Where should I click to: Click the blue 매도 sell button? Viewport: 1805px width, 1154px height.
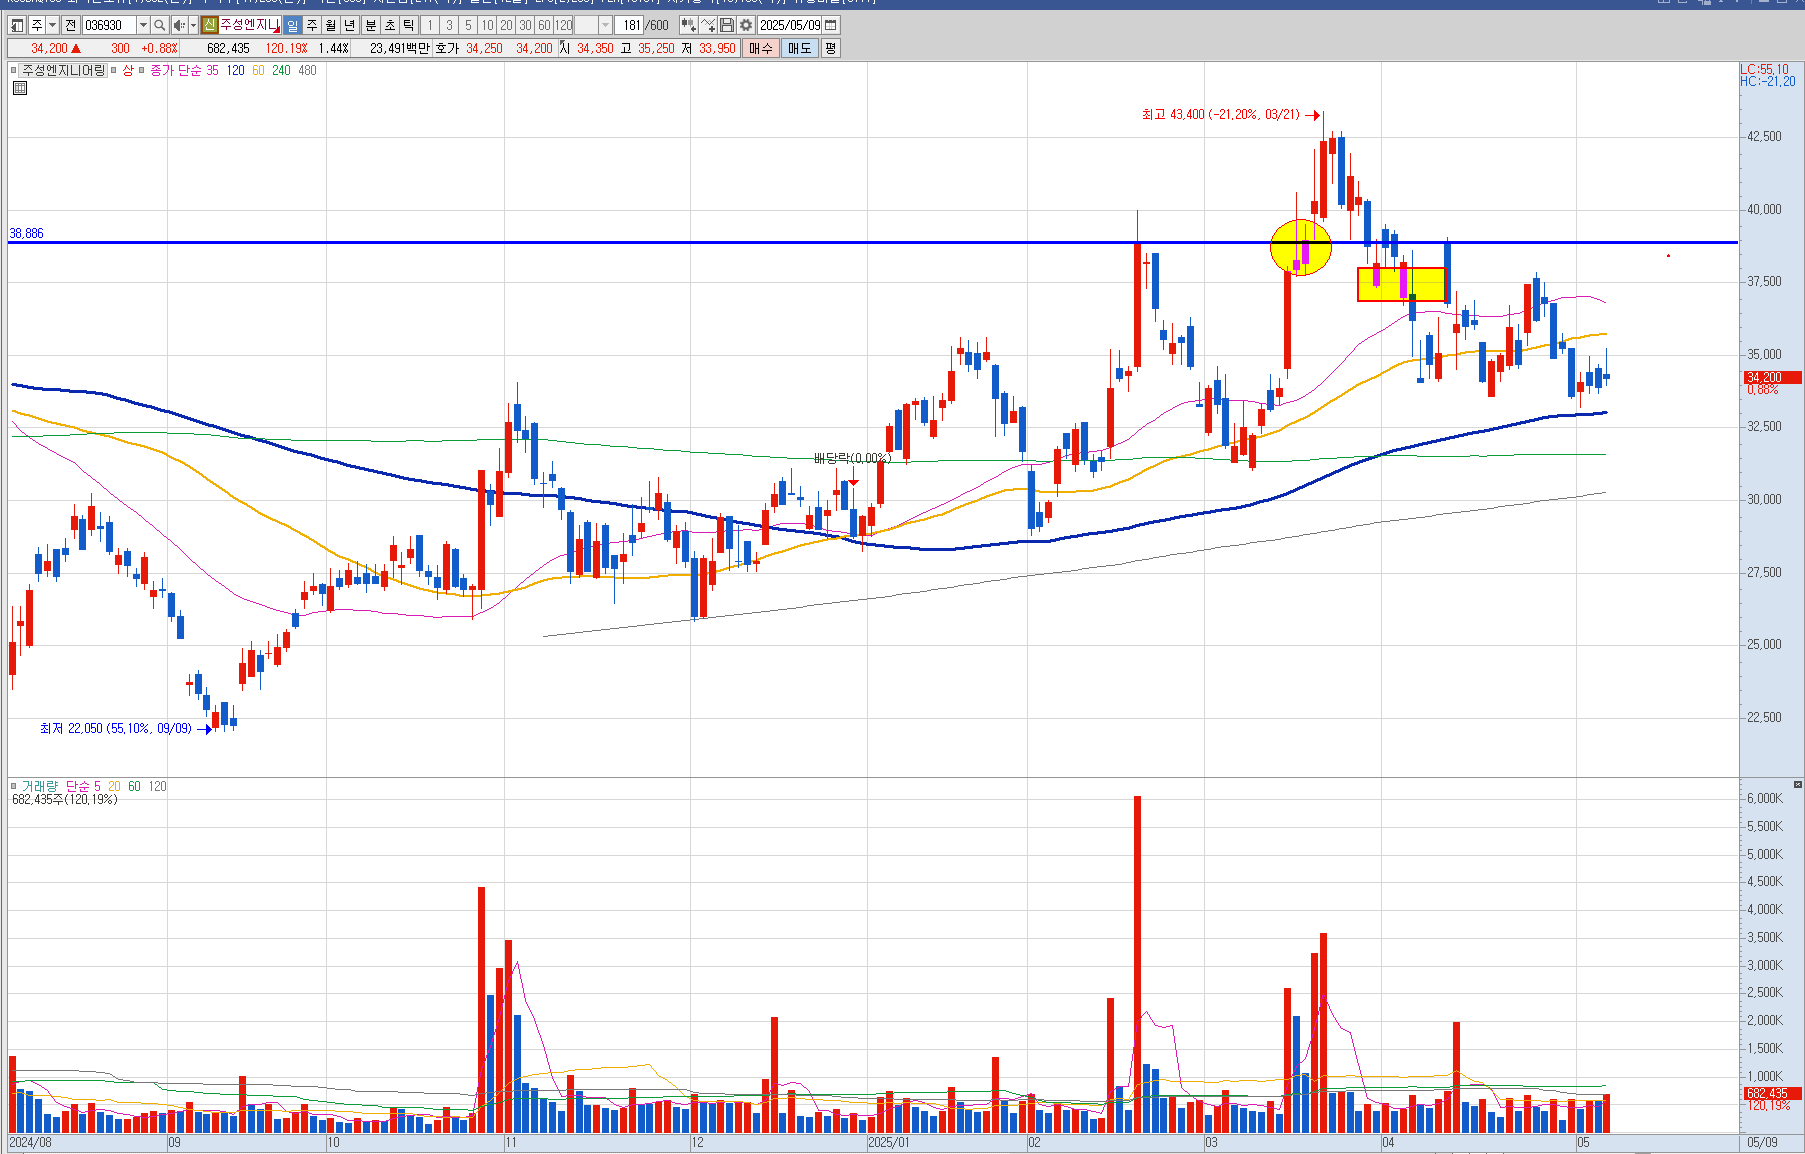800,48
